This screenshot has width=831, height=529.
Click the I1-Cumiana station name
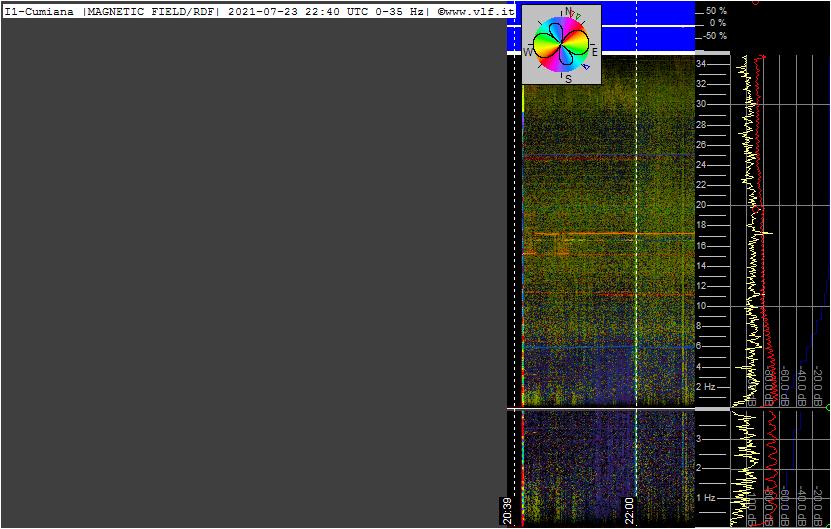click(x=39, y=12)
